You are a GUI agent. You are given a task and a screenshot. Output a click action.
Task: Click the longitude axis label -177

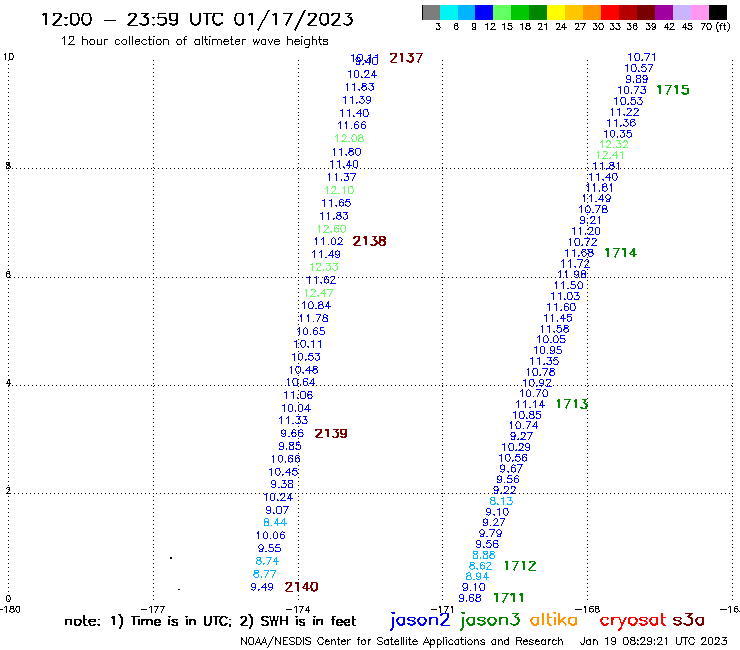tap(153, 609)
